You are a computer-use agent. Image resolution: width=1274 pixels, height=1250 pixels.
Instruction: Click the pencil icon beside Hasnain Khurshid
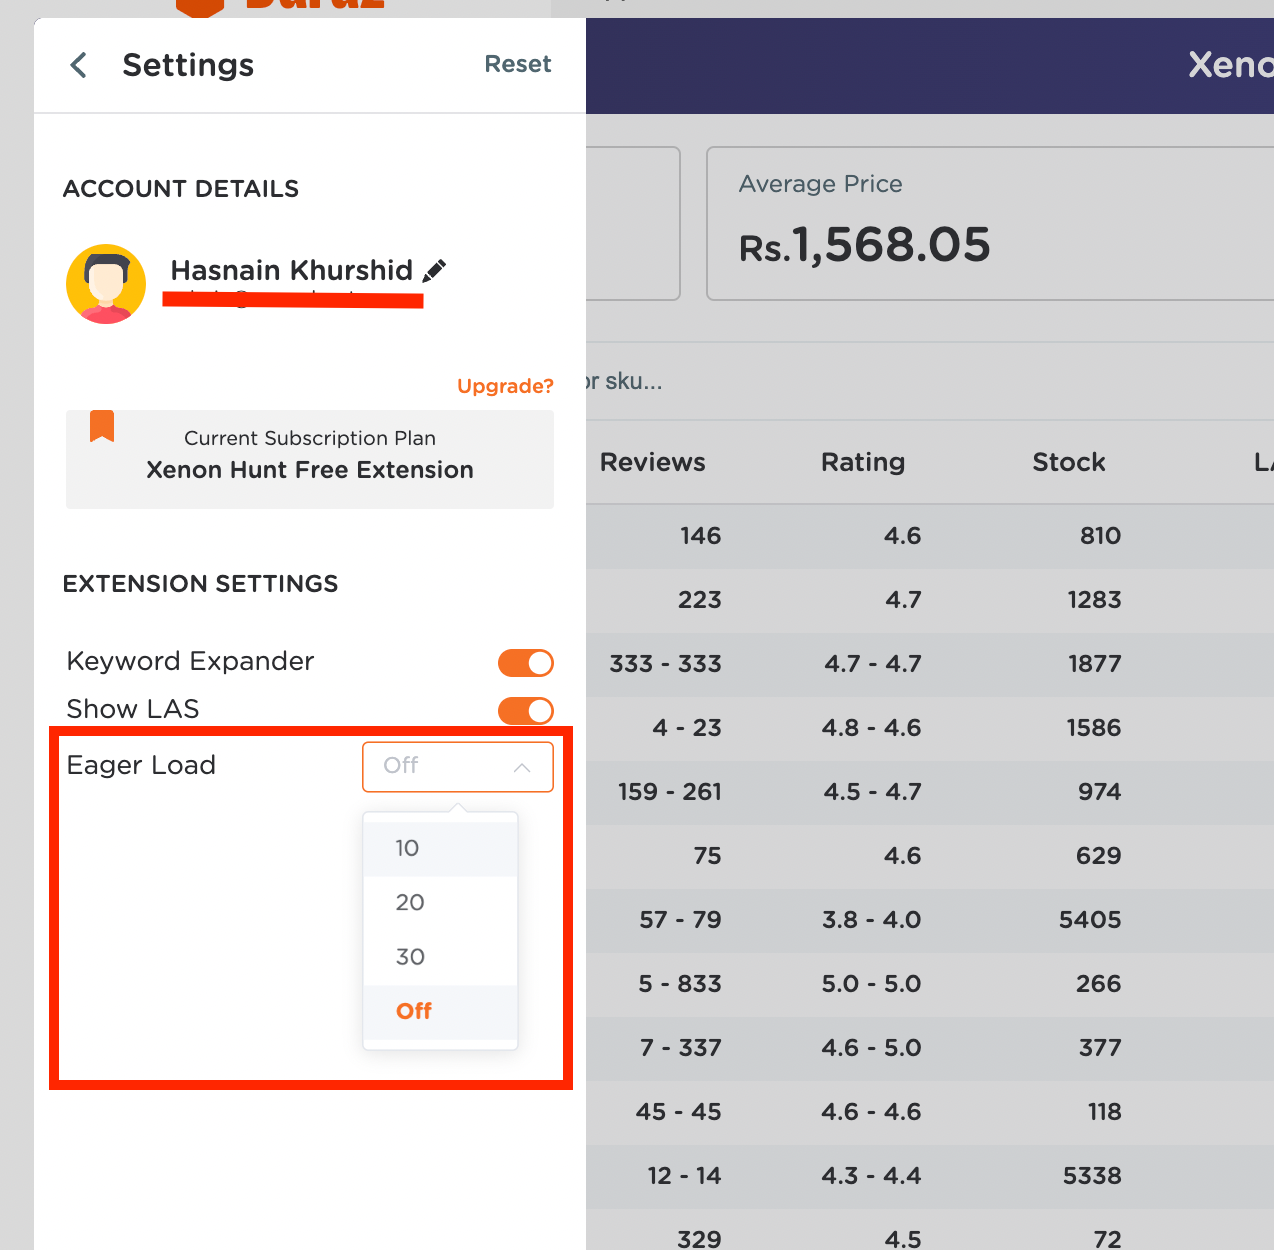[x=434, y=271]
